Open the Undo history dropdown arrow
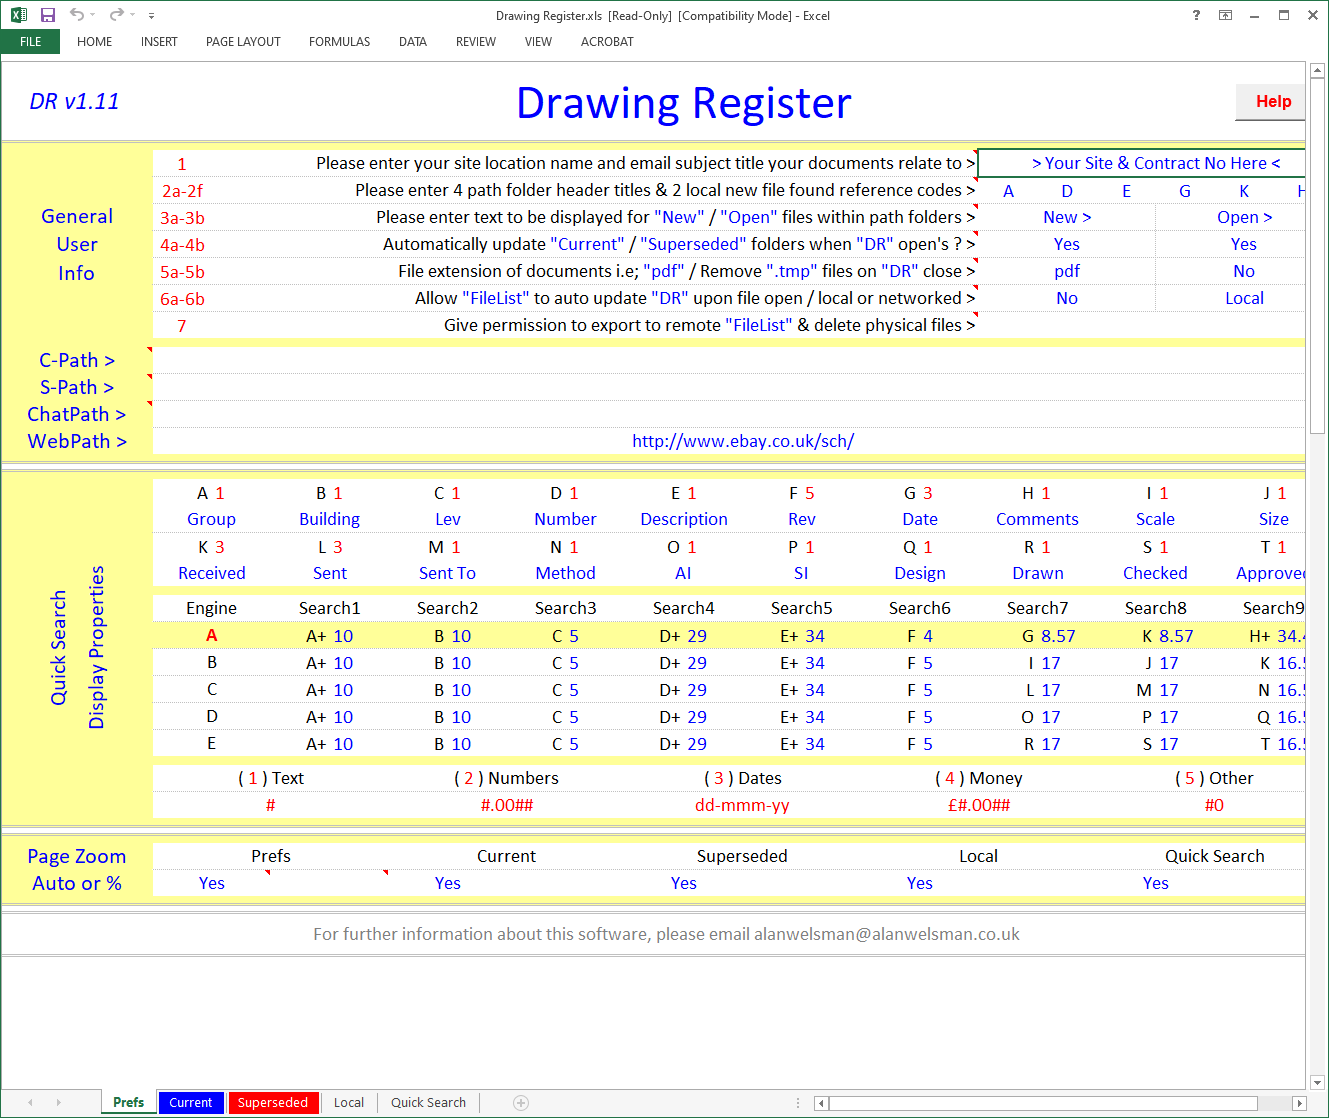 point(93,15)
